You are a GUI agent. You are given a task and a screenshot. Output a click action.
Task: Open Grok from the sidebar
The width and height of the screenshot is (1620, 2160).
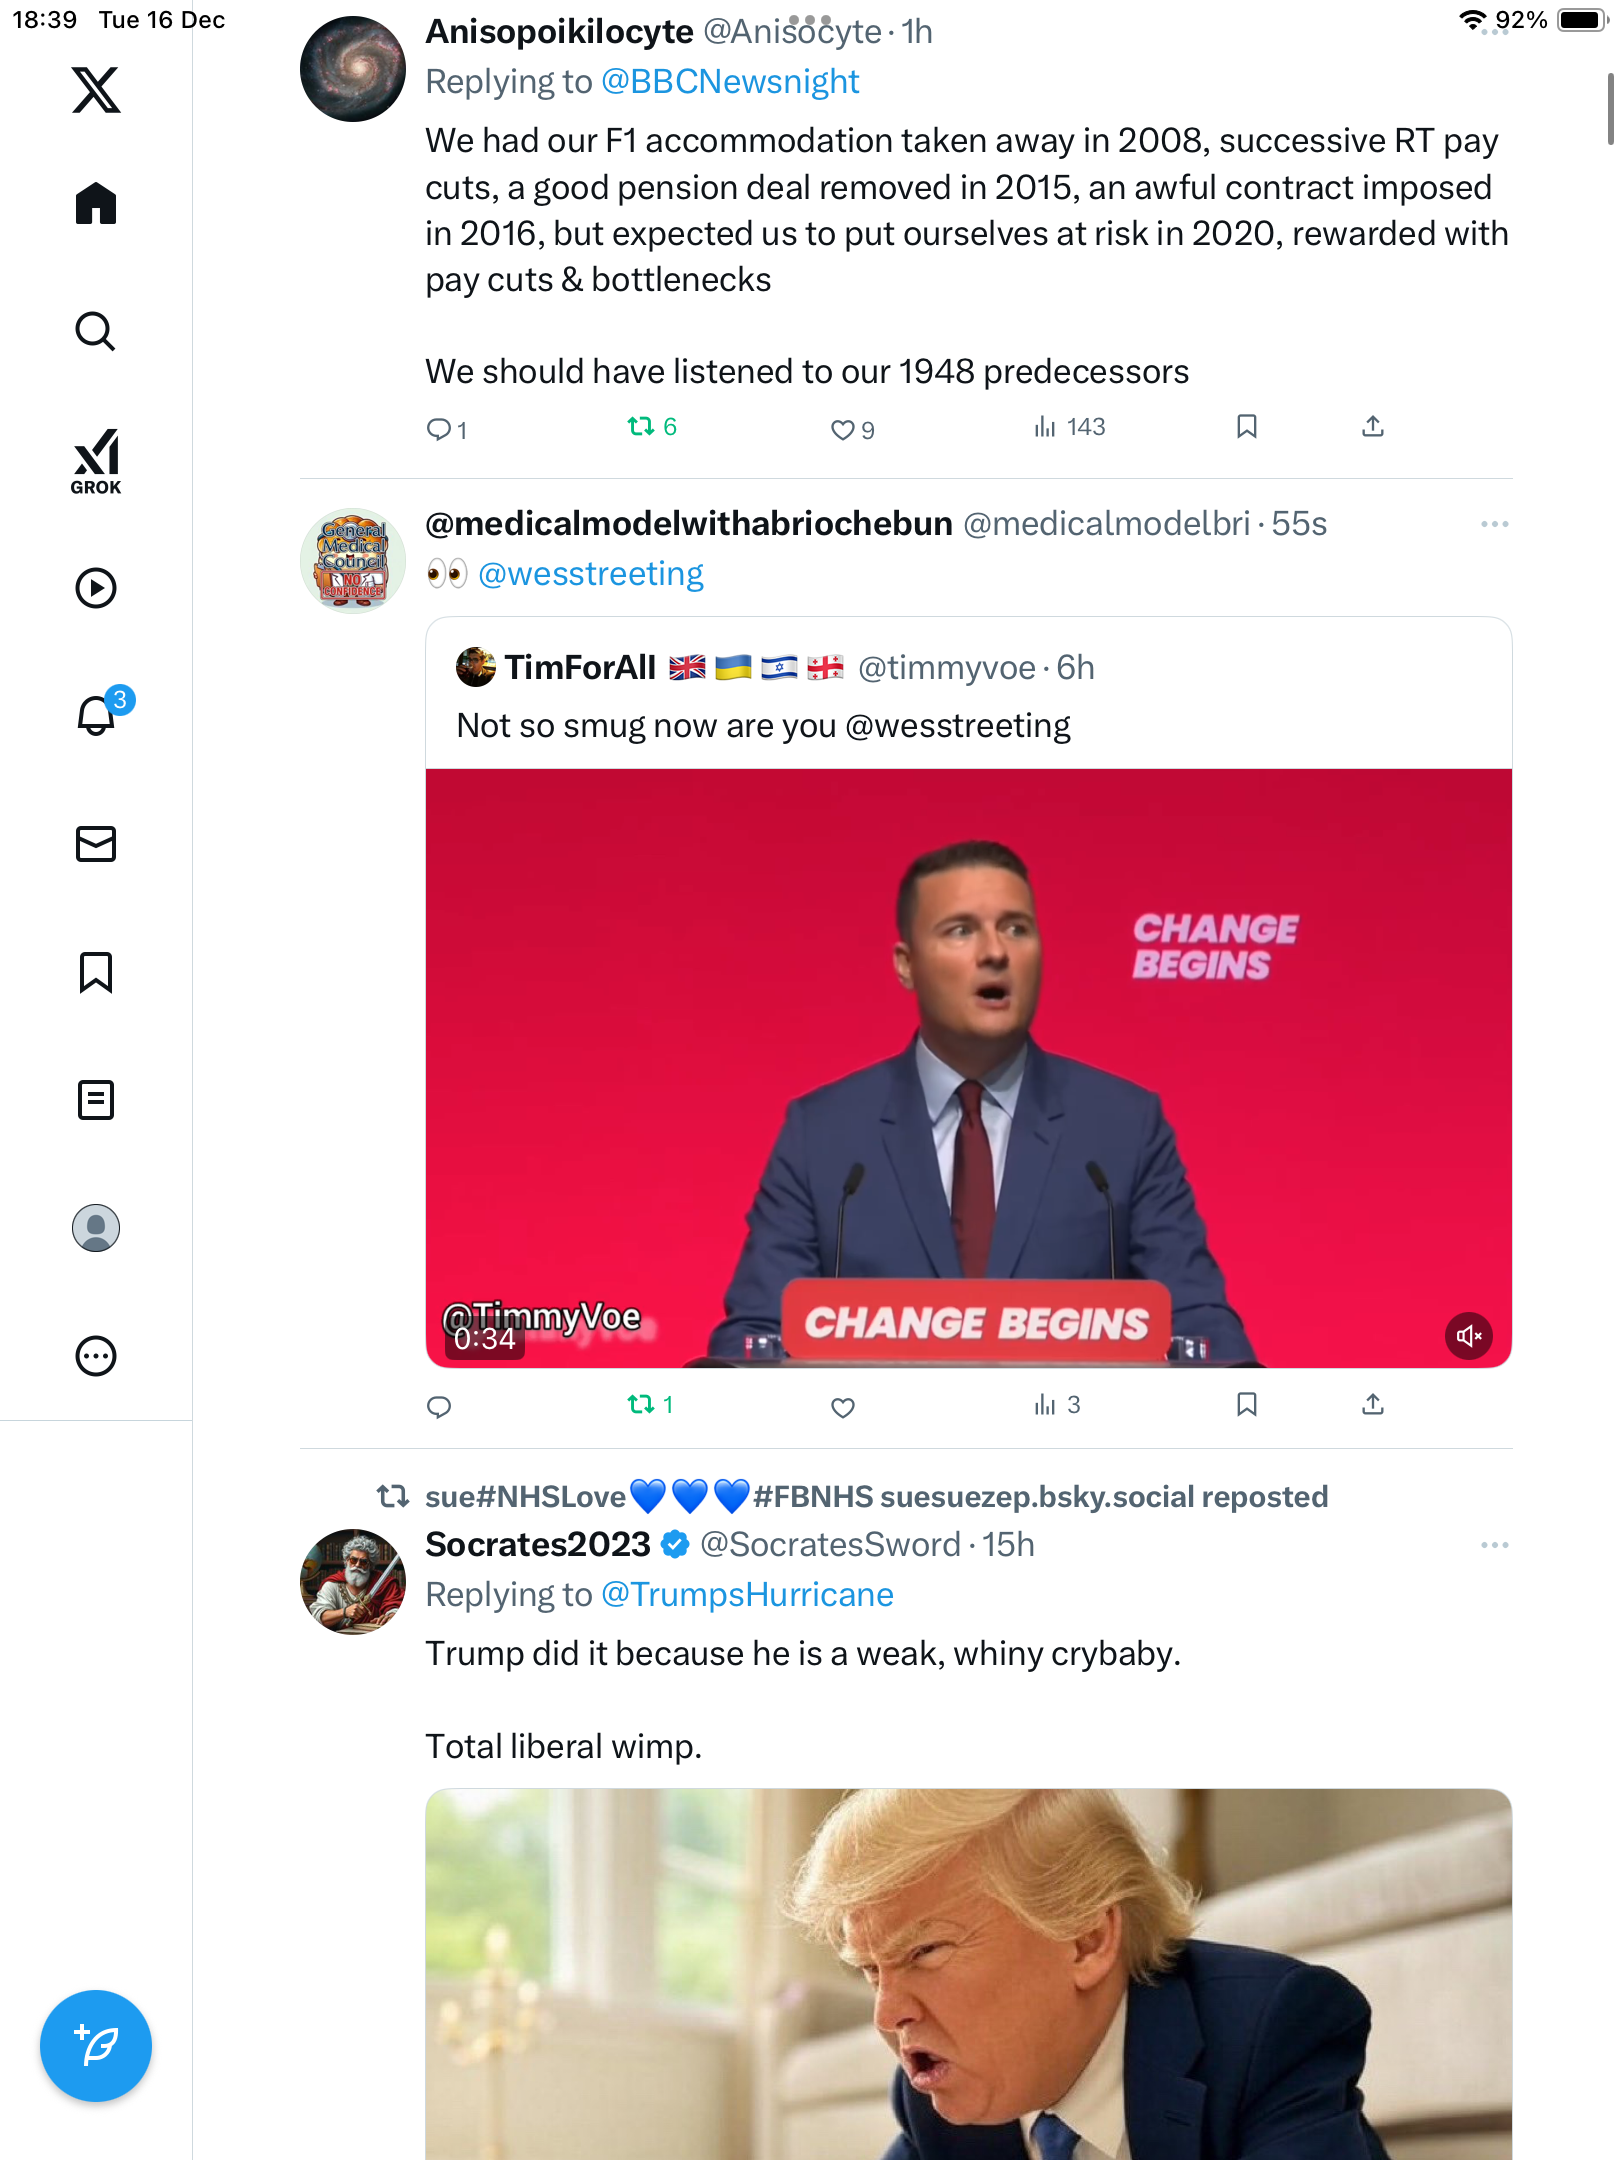tap(96, 461)
